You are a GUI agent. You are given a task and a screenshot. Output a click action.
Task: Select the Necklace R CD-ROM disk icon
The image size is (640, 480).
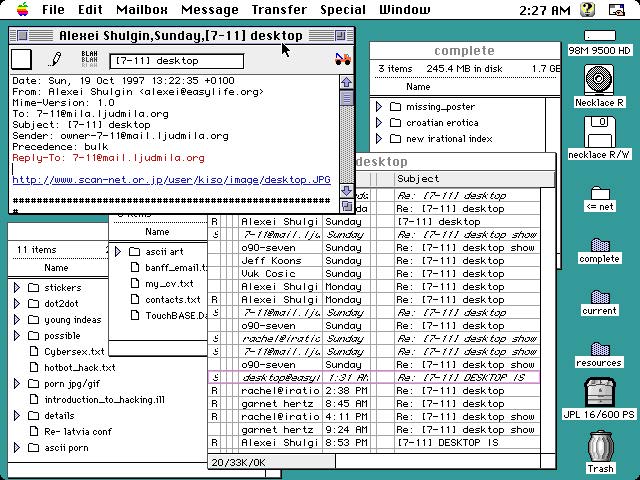600,80
